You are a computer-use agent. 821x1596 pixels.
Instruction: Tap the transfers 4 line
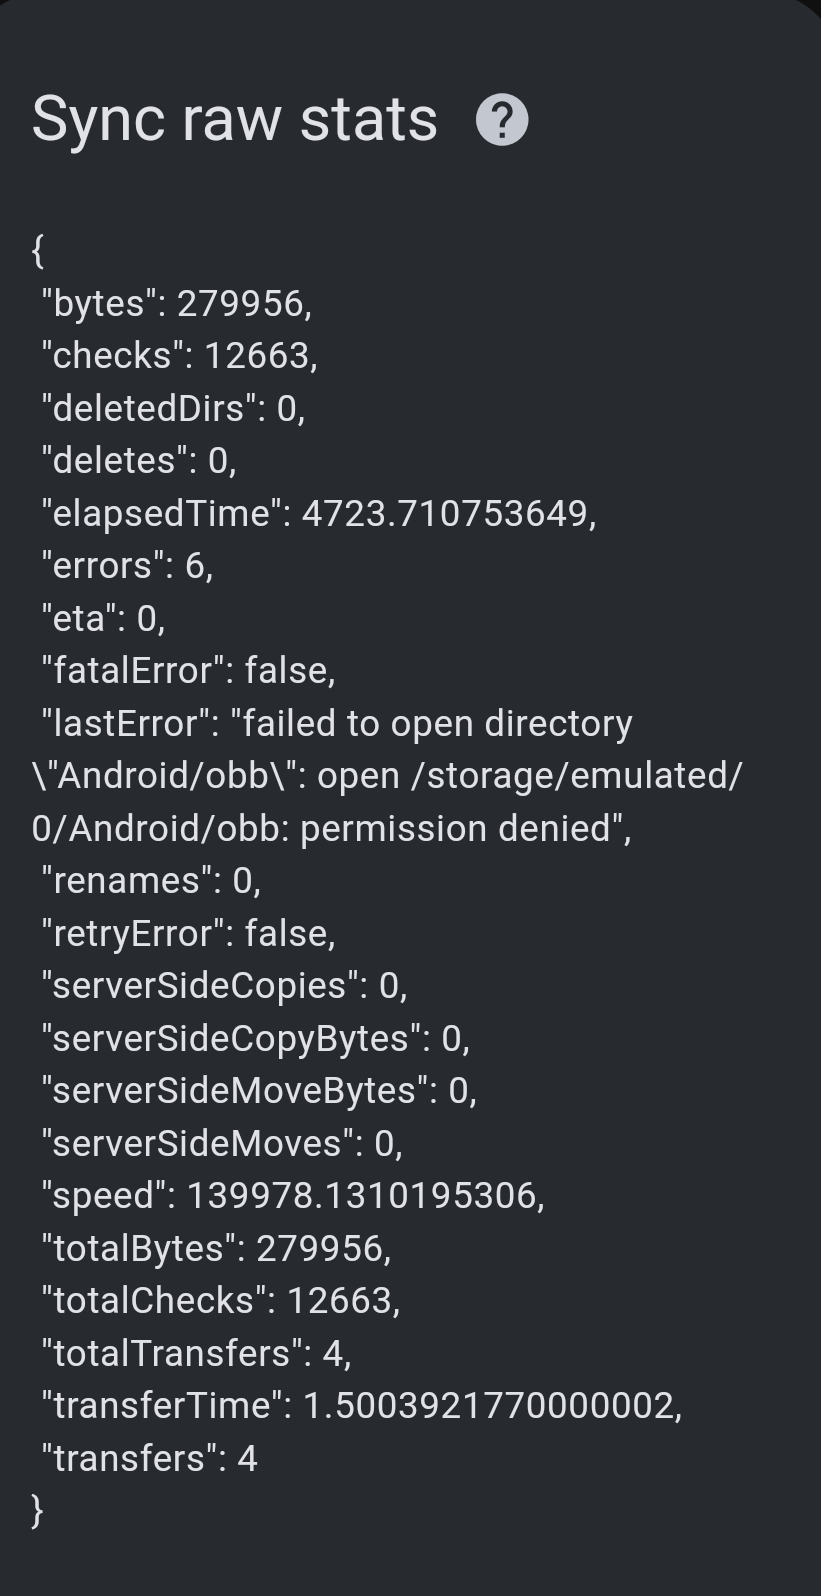coord(149,1458)
